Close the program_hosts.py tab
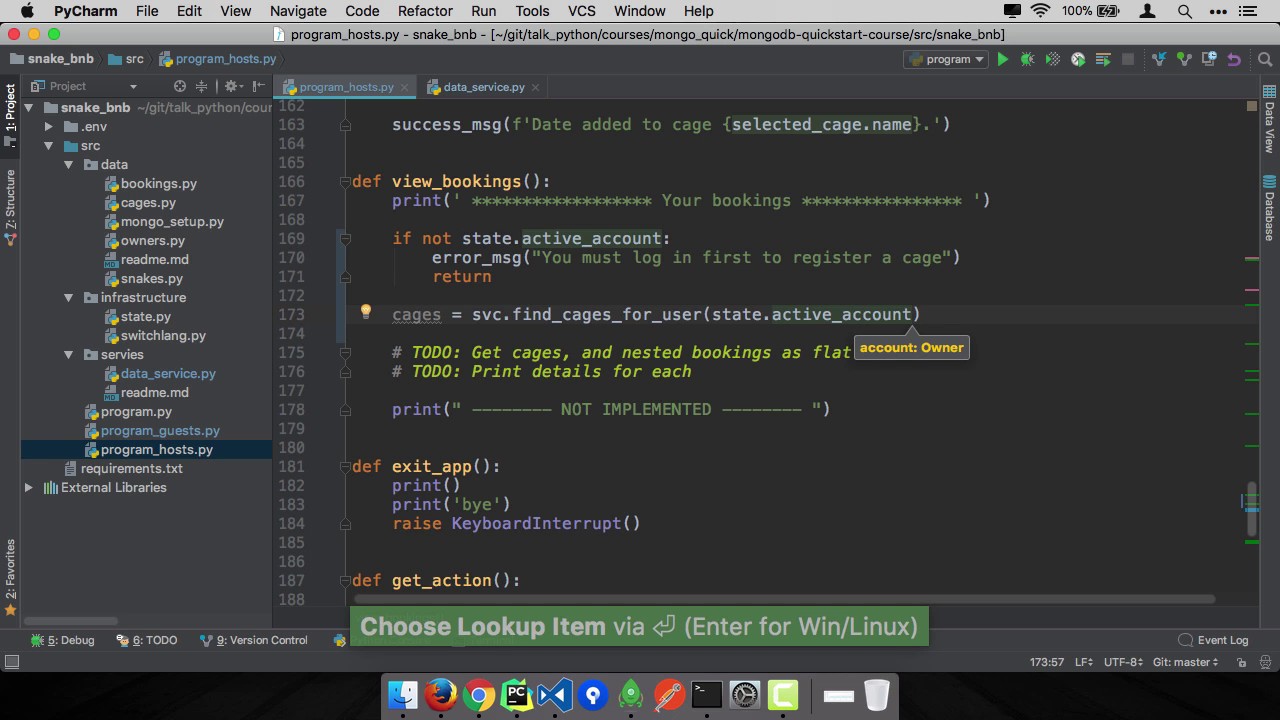Image resolution: width=1280 pixels, height=720 pixels. coord(406,87)
